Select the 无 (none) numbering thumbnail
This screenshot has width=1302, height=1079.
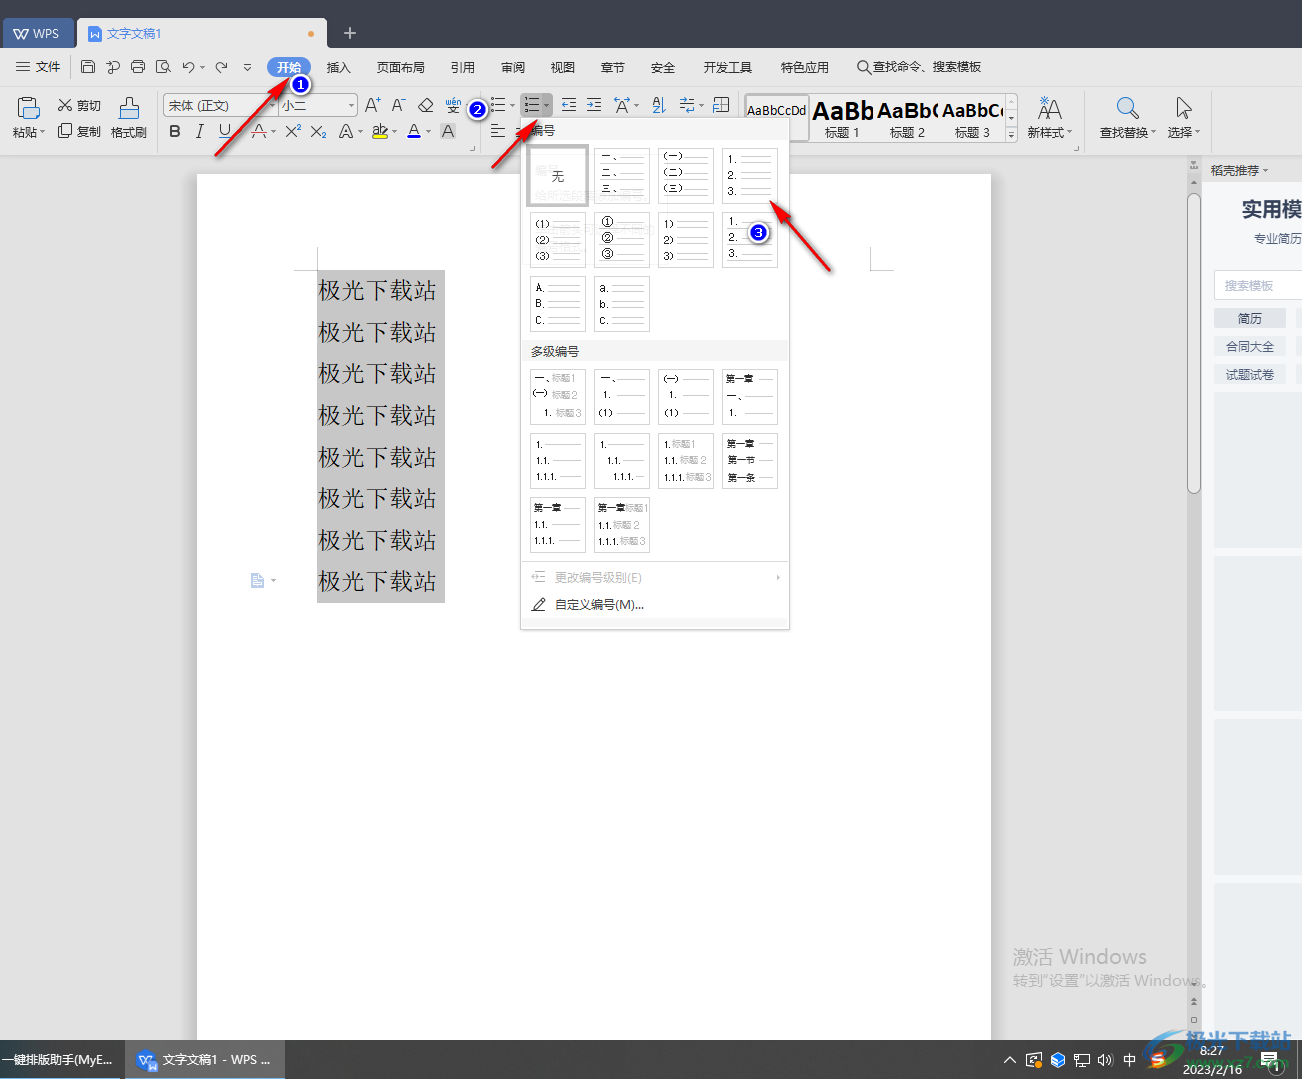point(558,176)
